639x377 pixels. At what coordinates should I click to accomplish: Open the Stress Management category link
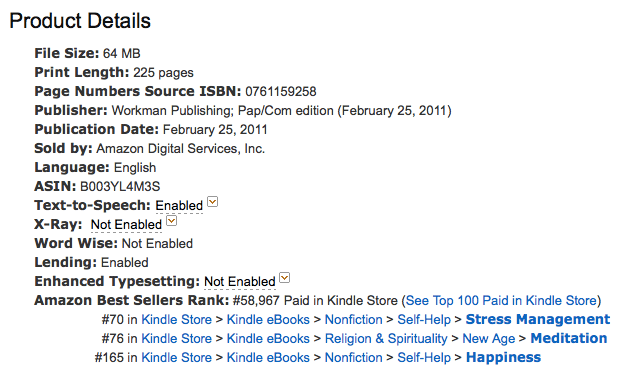[538, 319]
